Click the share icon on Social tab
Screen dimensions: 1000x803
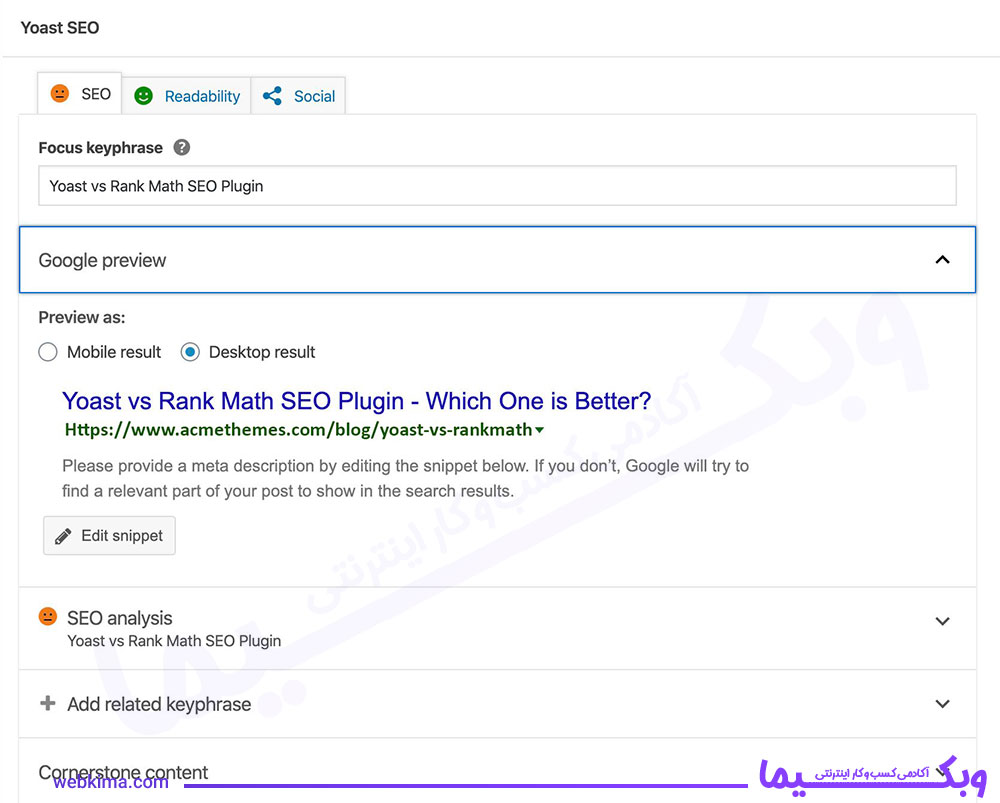click(x=272, y=96)
